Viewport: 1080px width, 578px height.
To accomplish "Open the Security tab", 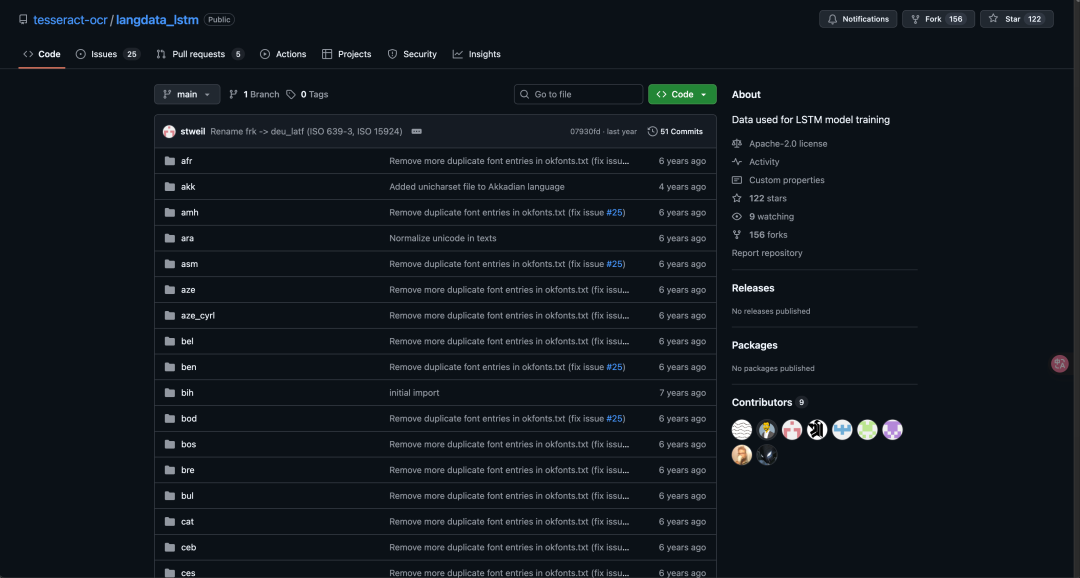I will tap(412, 54).
